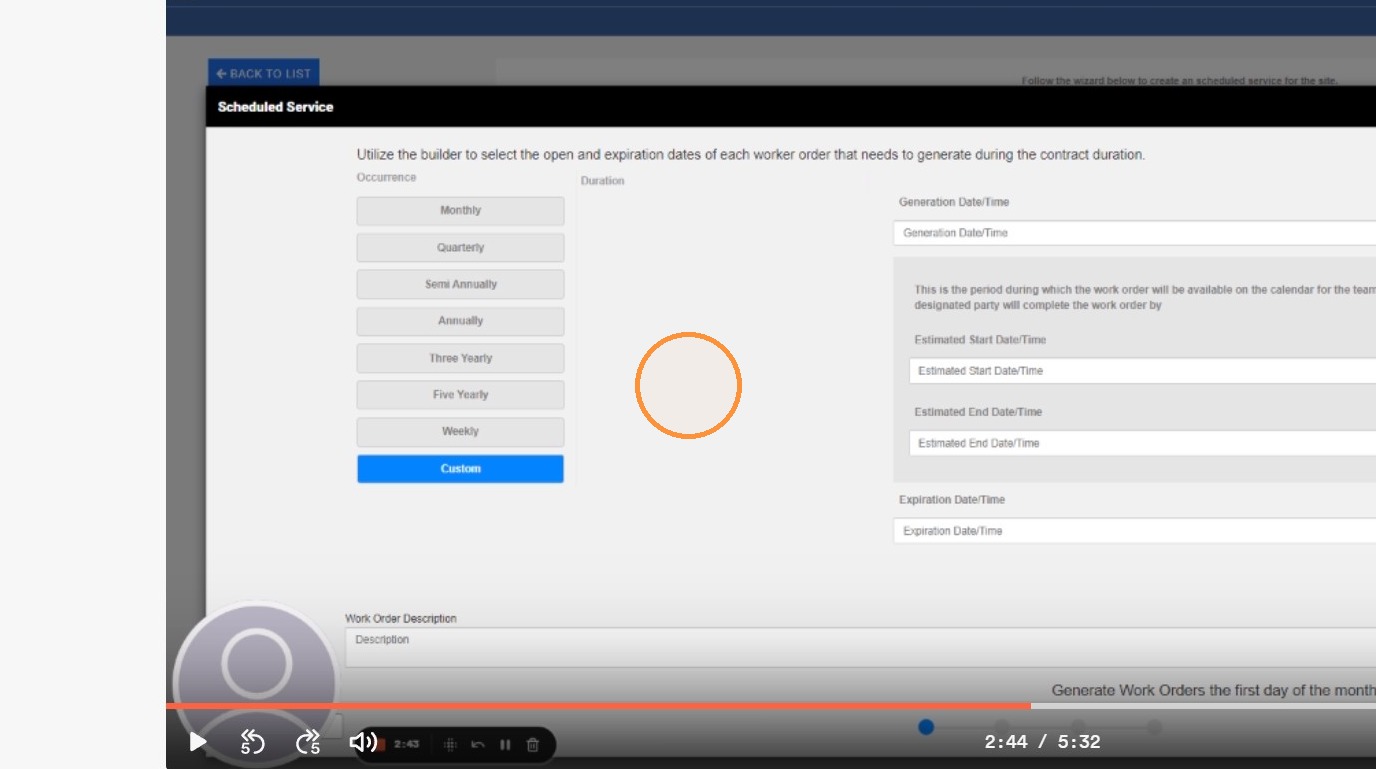Skip forward 5 seconds
This screenshot has height=769, width=1376.
(308, 742)
